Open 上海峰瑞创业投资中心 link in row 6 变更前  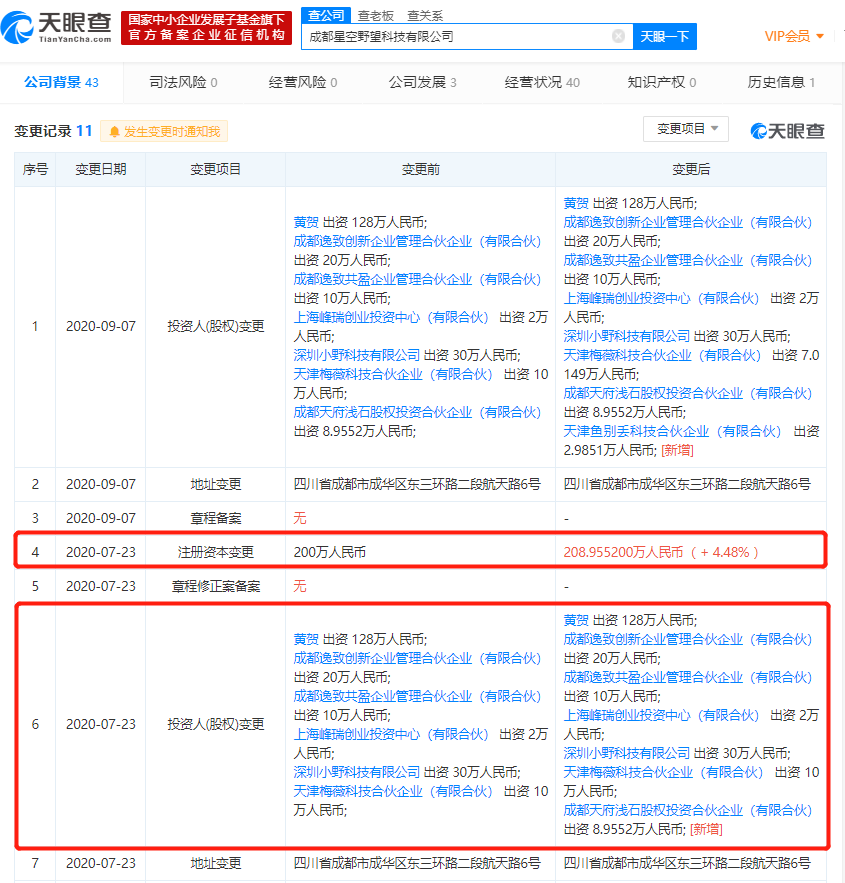(x=391, y=734)
